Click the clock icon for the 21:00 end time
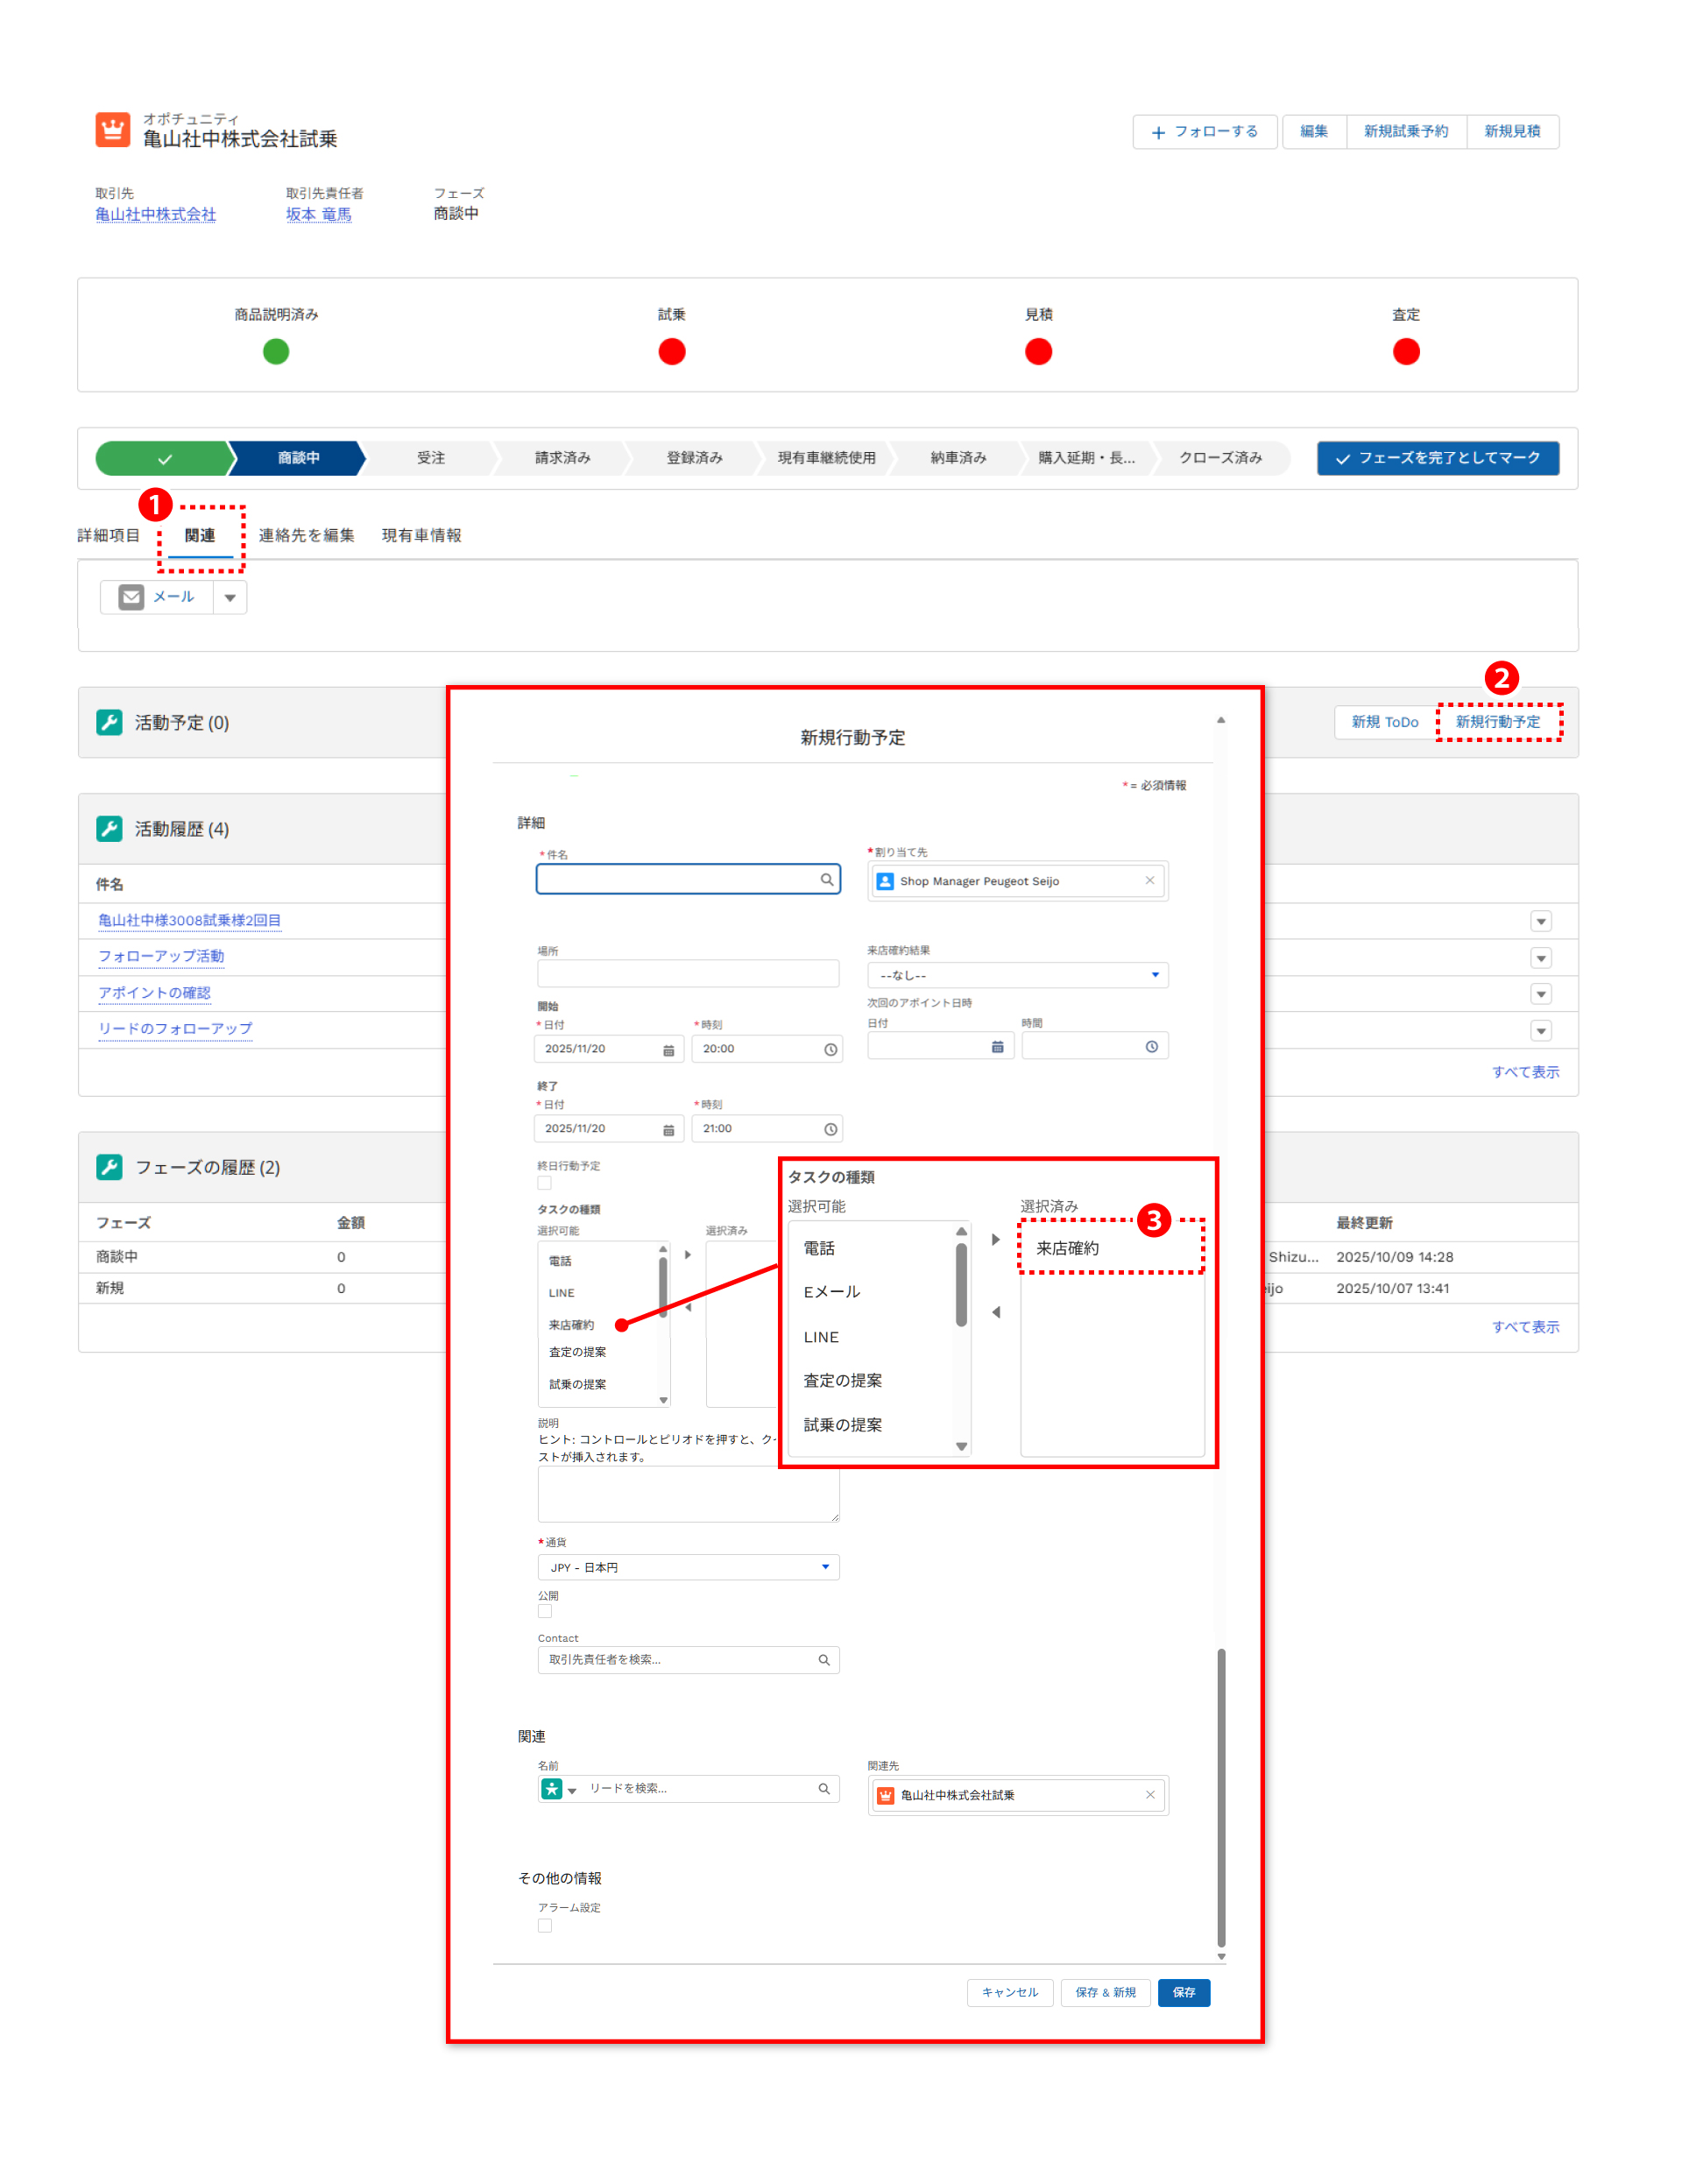The height and width of the screenshot is (2184, 1682). click(x=830, y=1129)
